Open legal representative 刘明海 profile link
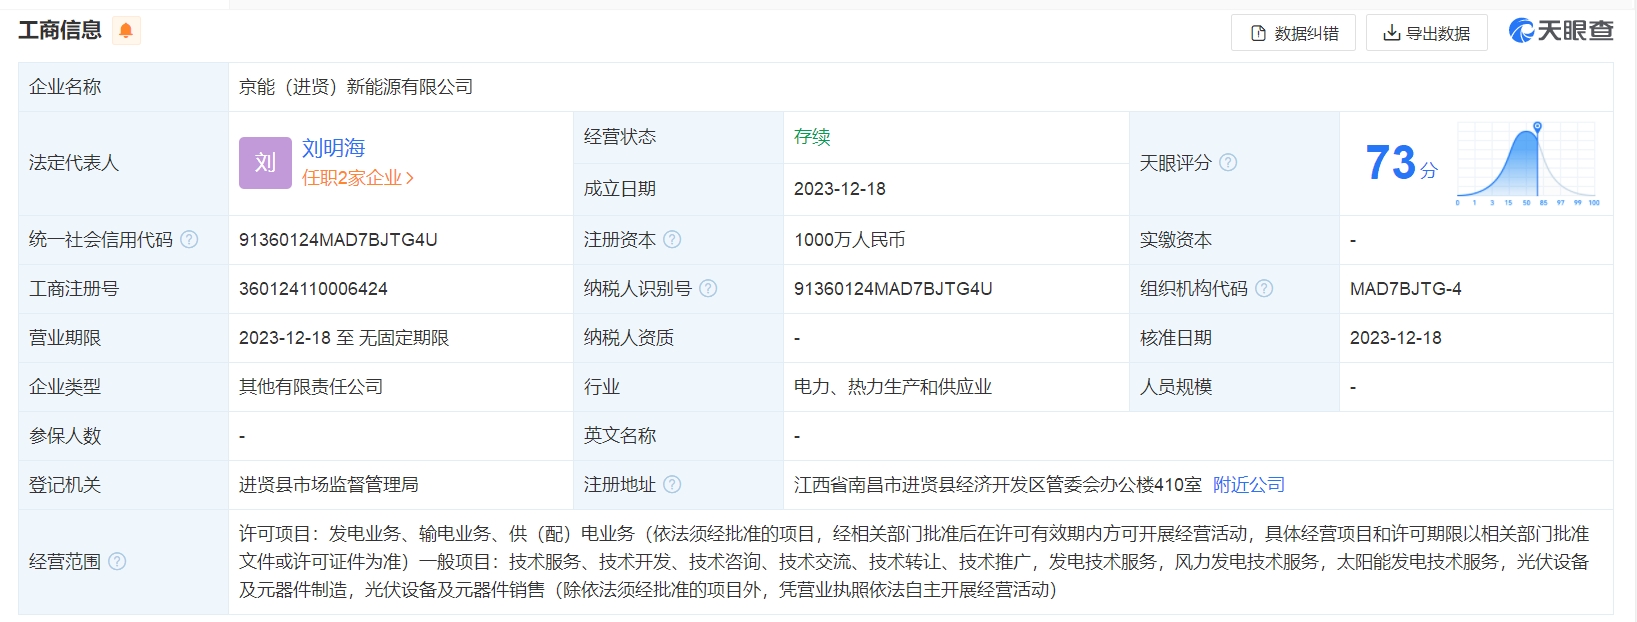1637x622 pixels. [333, 148]
